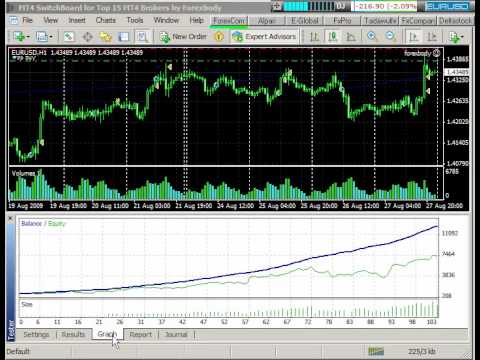Toggle the Navigator folder-star icon
This screenshot has width=480, height=360.
106,37
